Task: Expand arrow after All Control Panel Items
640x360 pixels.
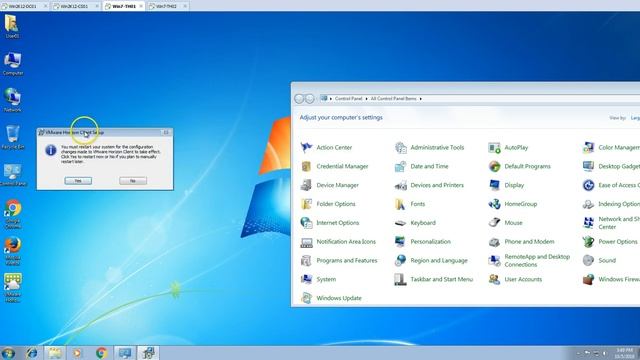Action: [420, 99]
